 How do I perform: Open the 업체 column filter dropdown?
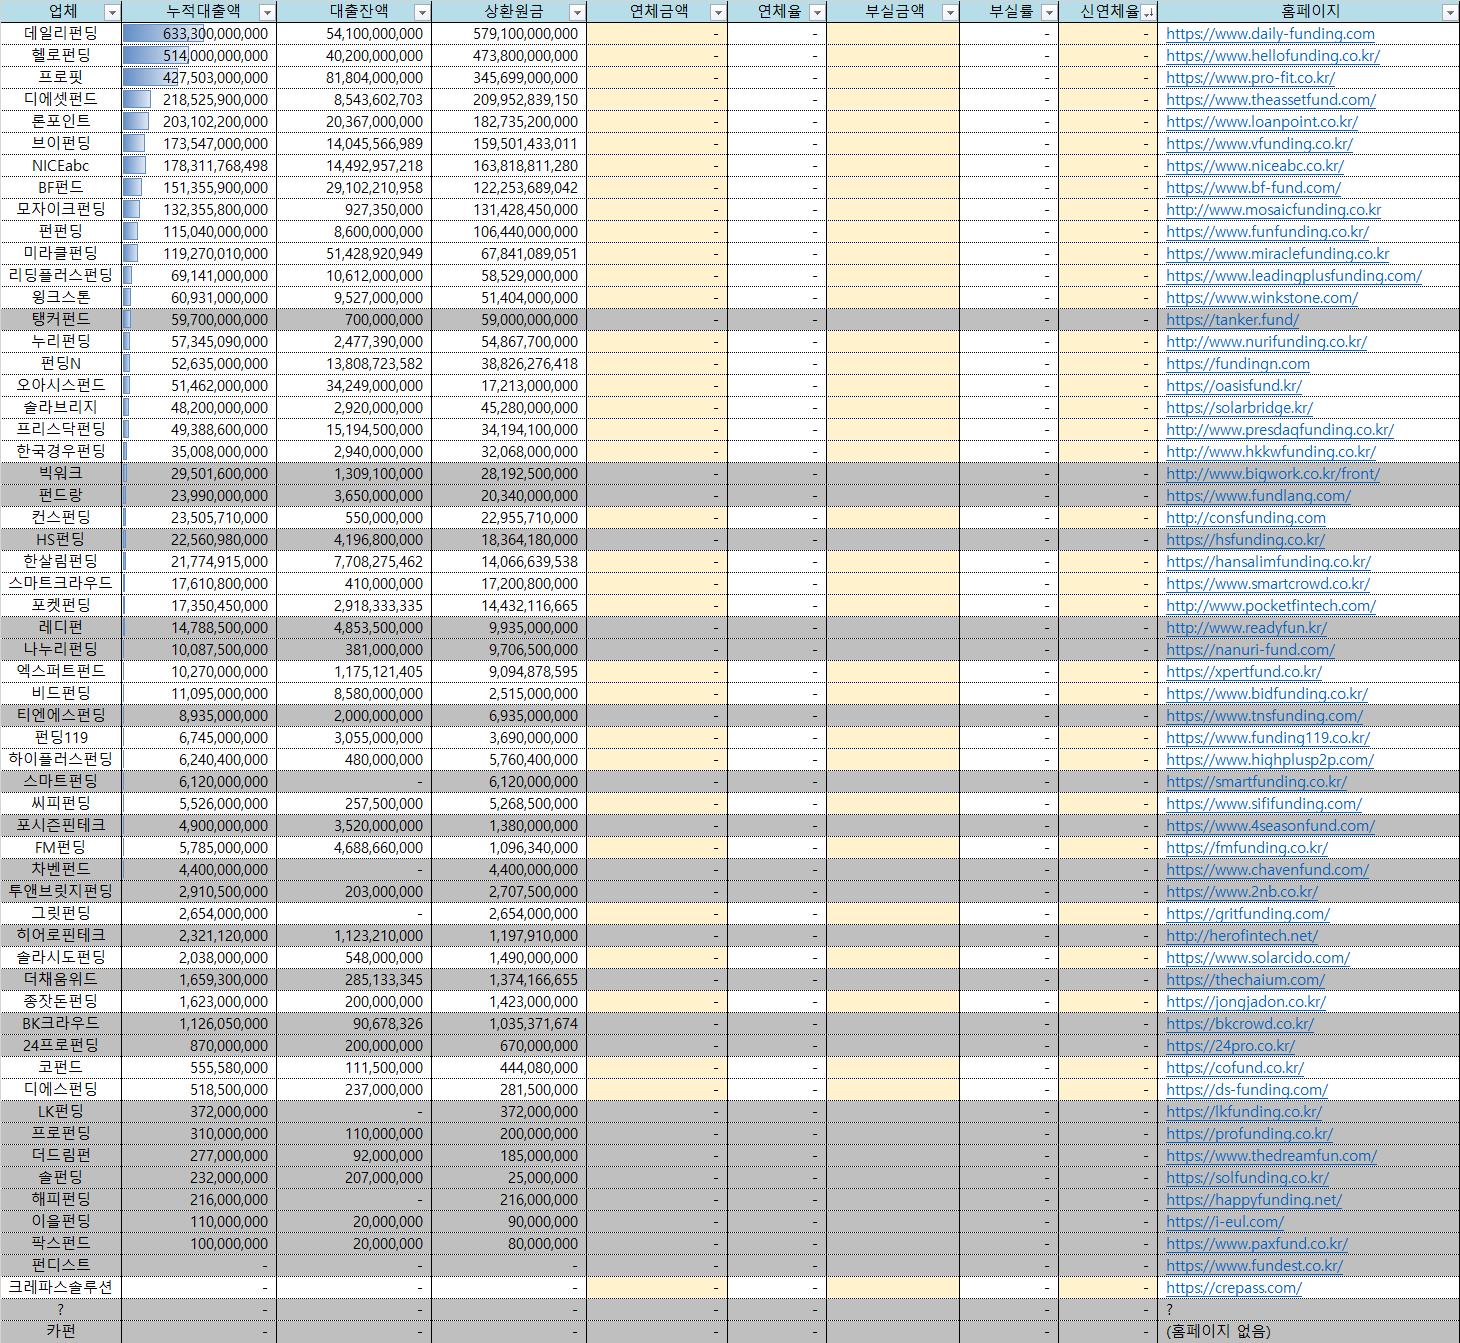(112, 12)
